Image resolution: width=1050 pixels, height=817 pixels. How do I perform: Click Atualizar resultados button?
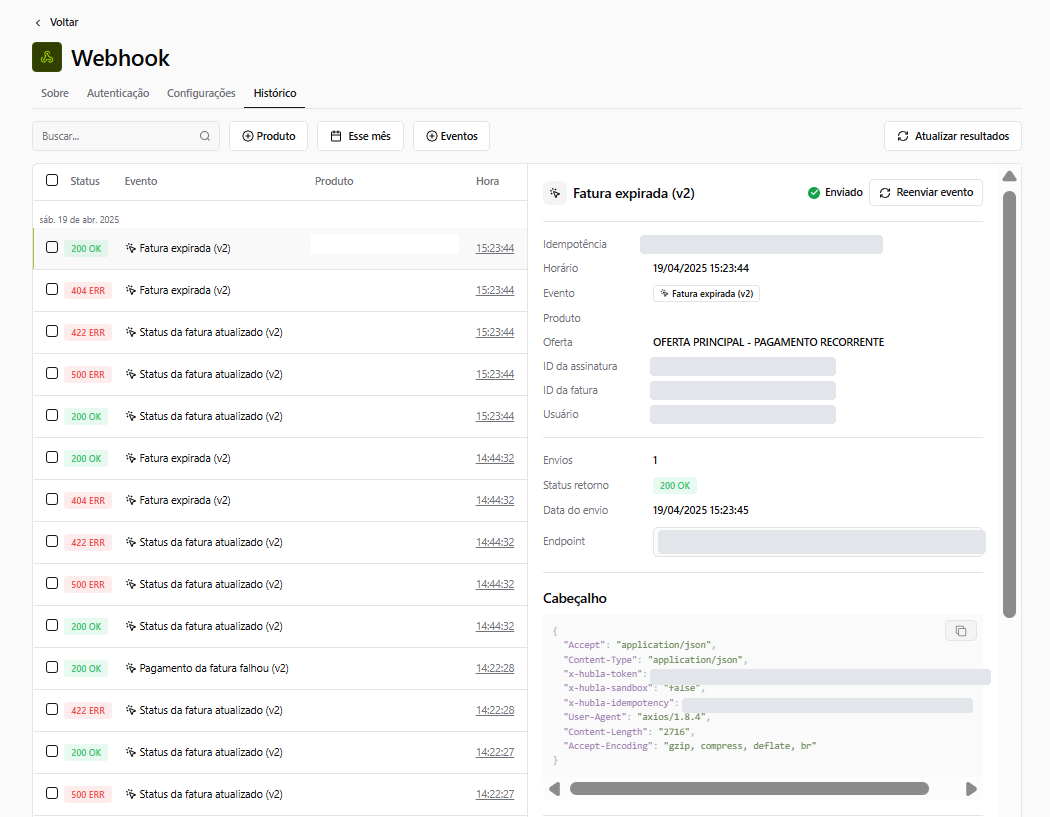(x=953, y=136)
